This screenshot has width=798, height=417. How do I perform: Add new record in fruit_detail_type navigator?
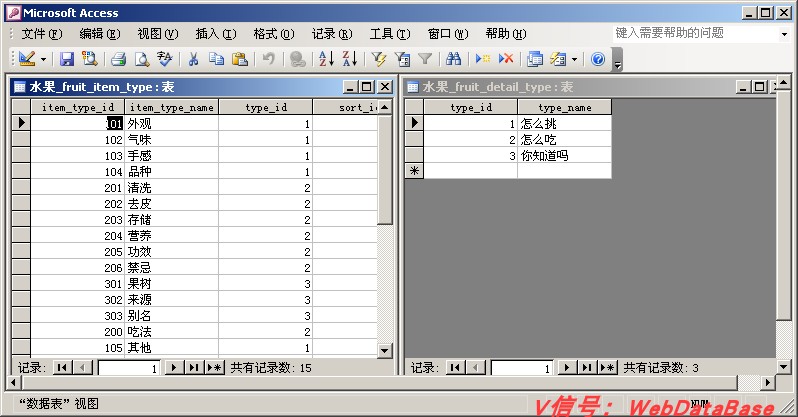608,368
